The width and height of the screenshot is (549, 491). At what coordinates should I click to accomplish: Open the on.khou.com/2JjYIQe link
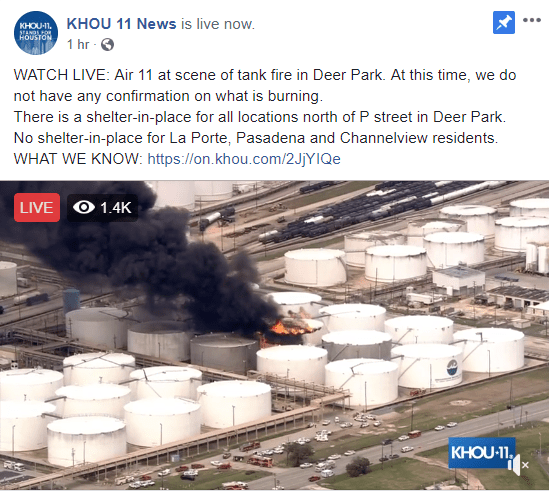(244, 159)
